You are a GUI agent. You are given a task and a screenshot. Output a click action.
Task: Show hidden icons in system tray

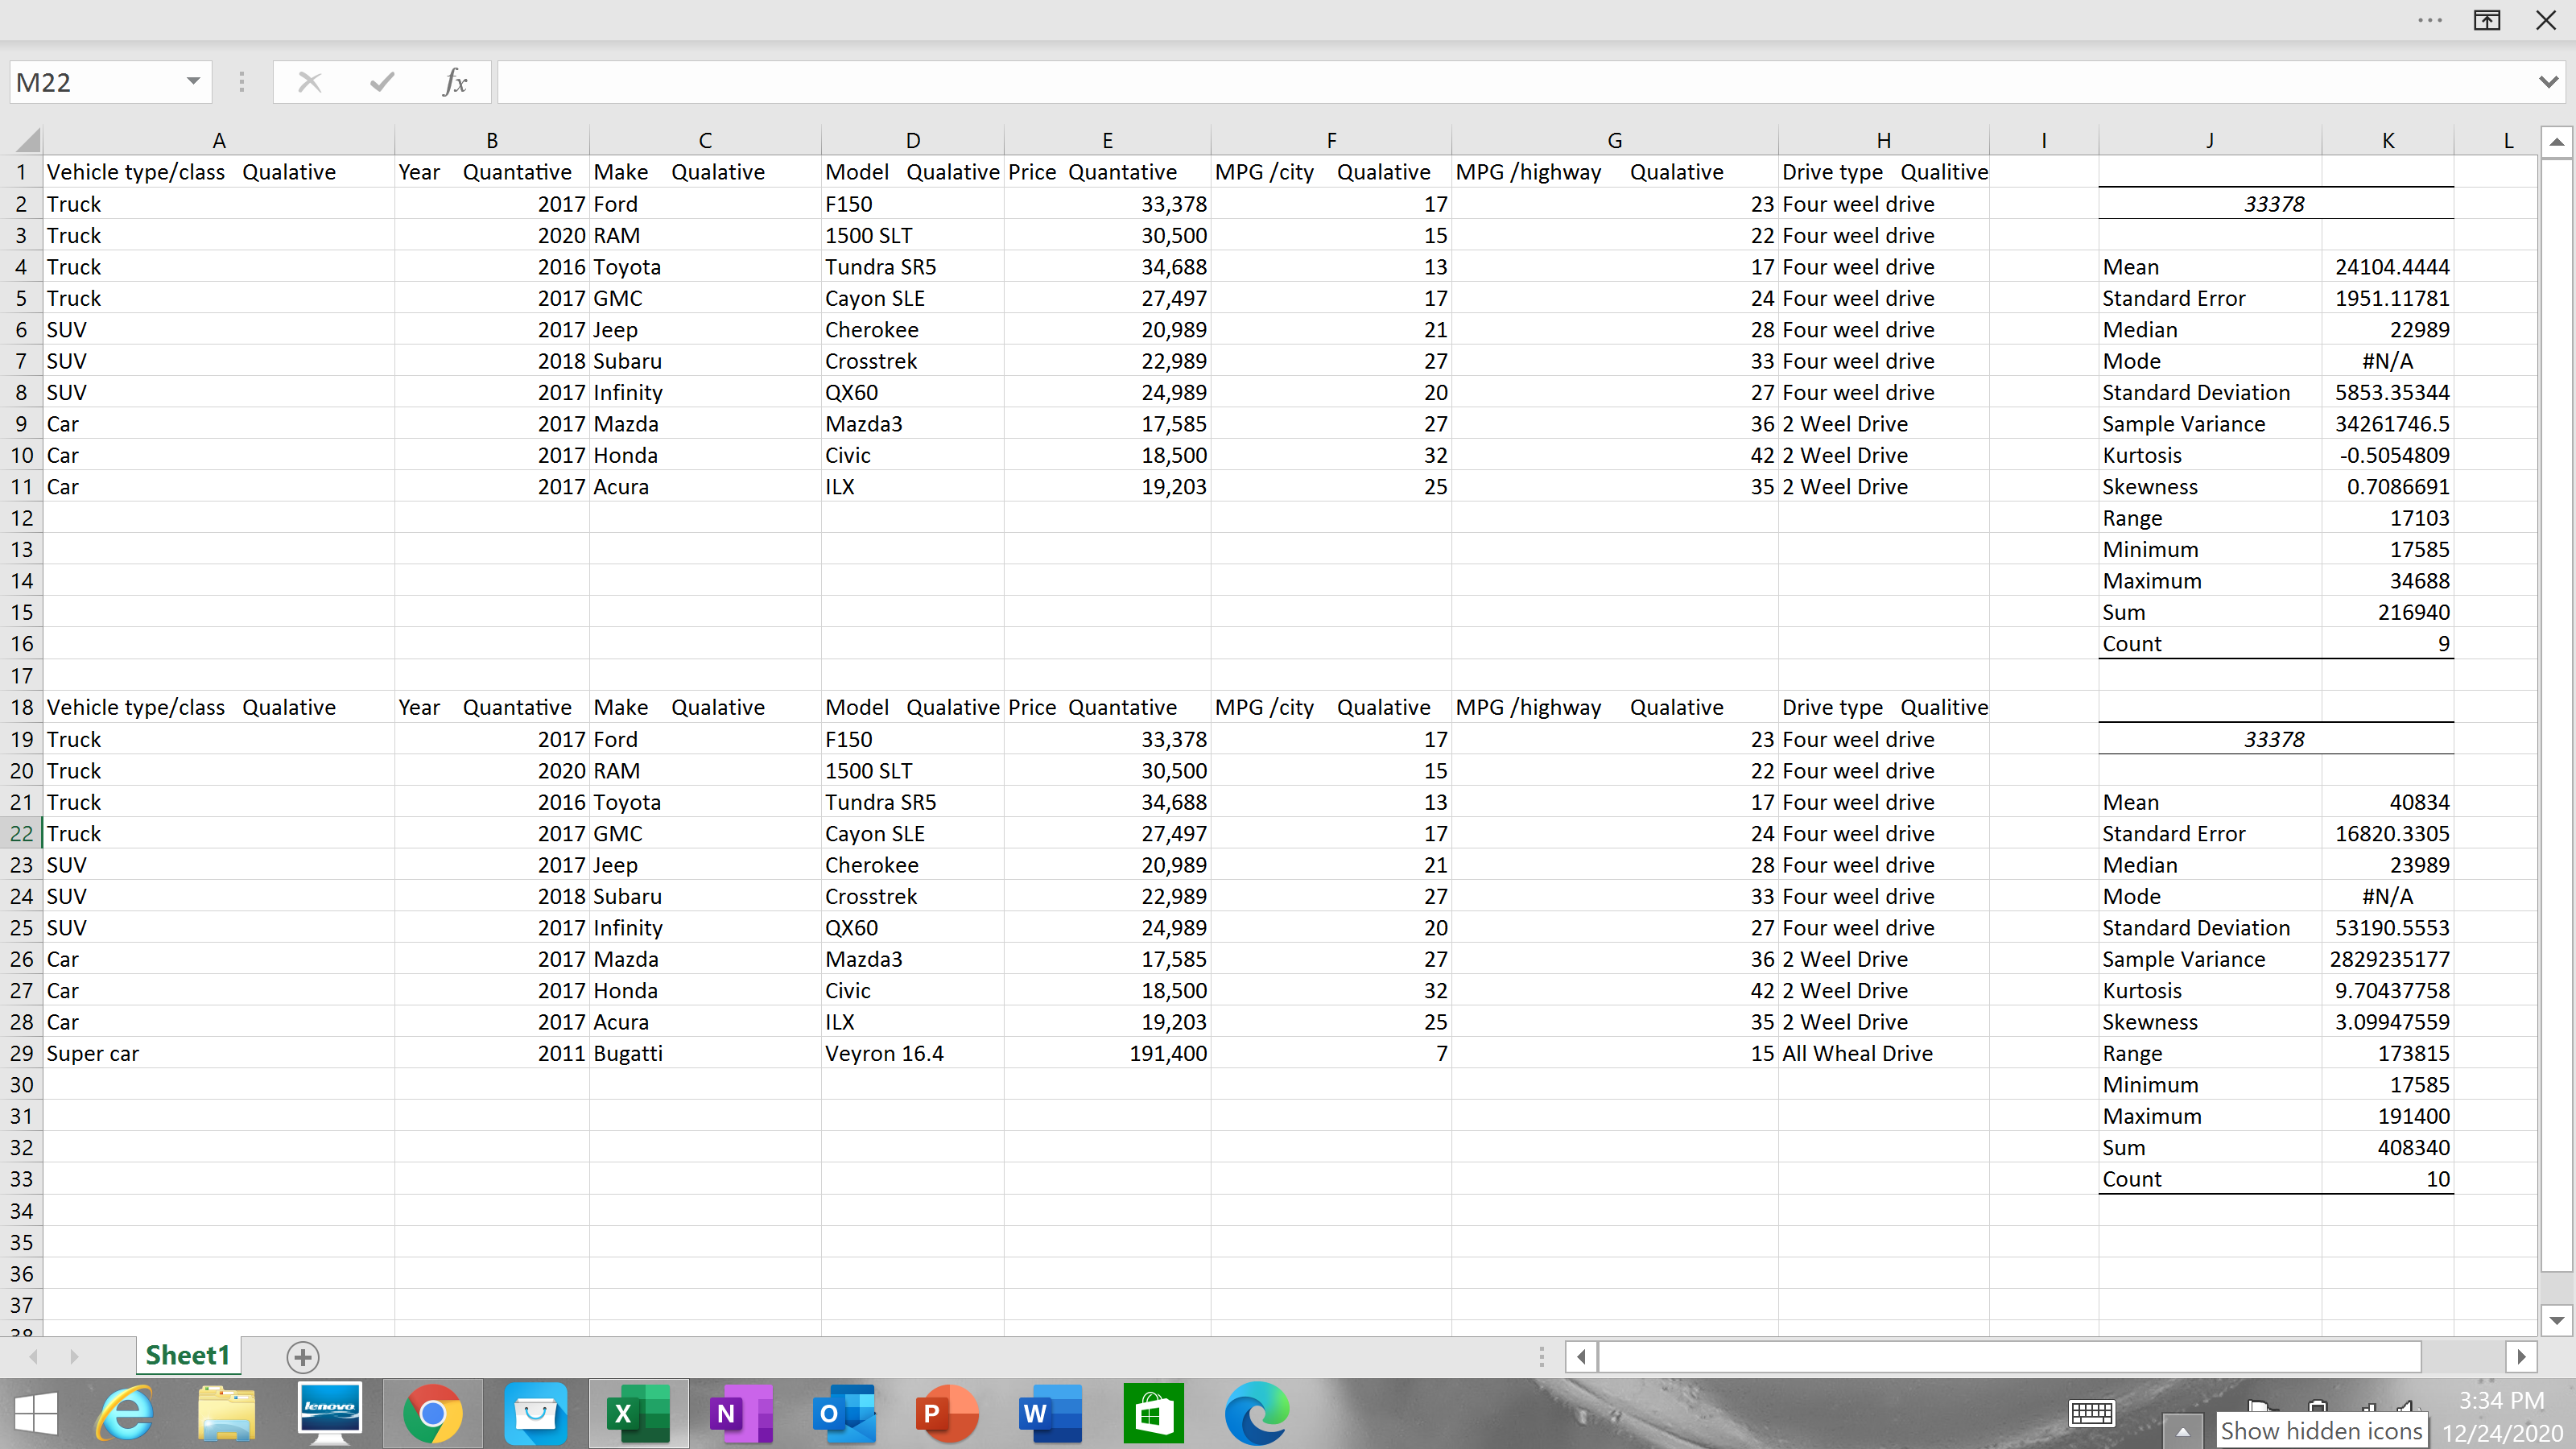(2183, 1431)
